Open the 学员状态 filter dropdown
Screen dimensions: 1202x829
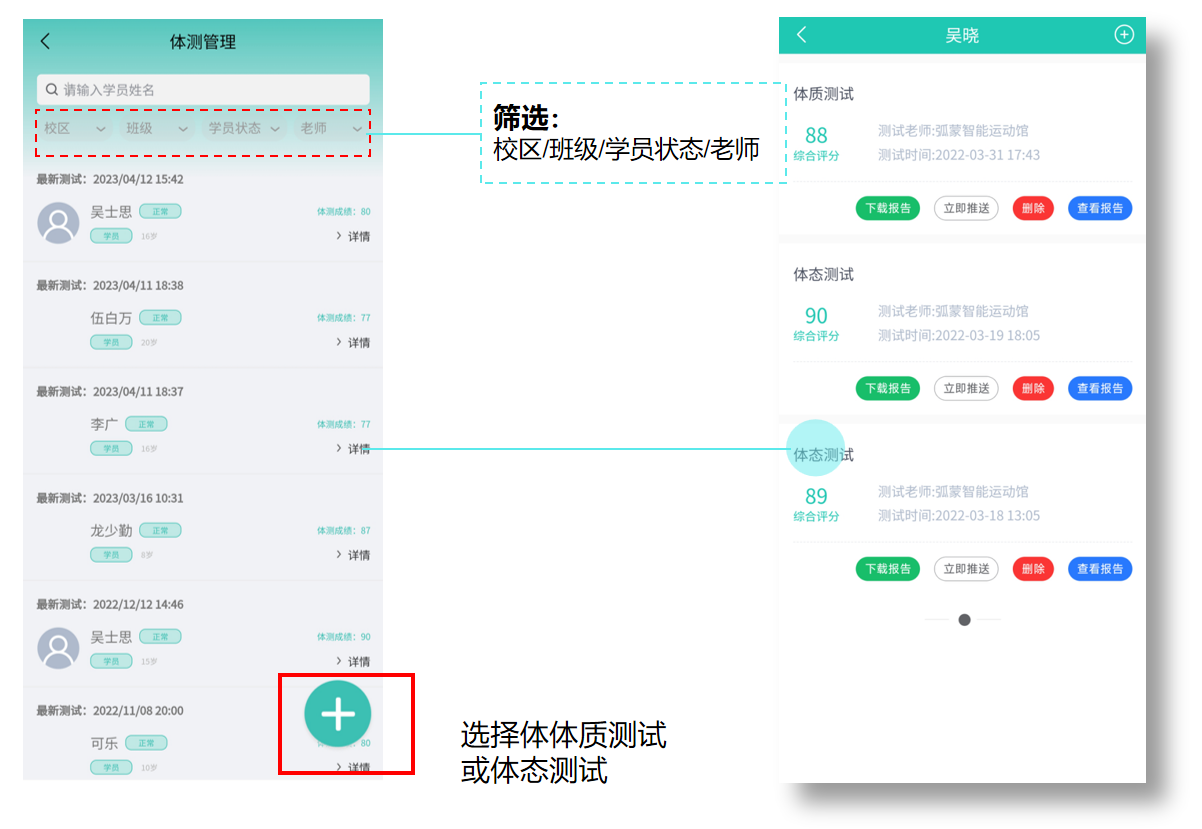click(243, 129)
